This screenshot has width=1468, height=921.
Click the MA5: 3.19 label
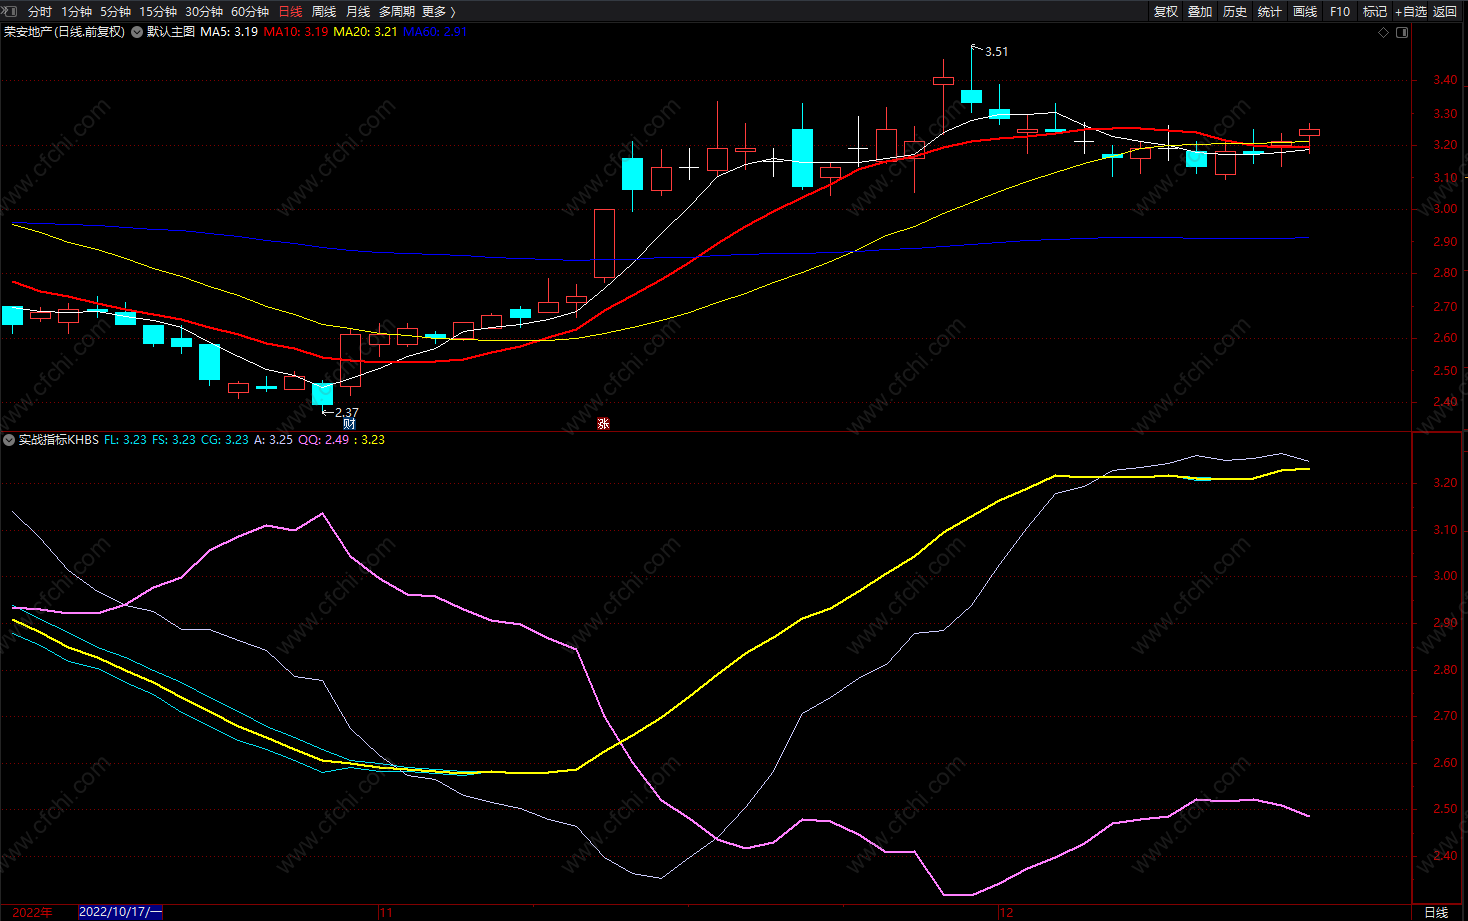click(x=229, y=32)
